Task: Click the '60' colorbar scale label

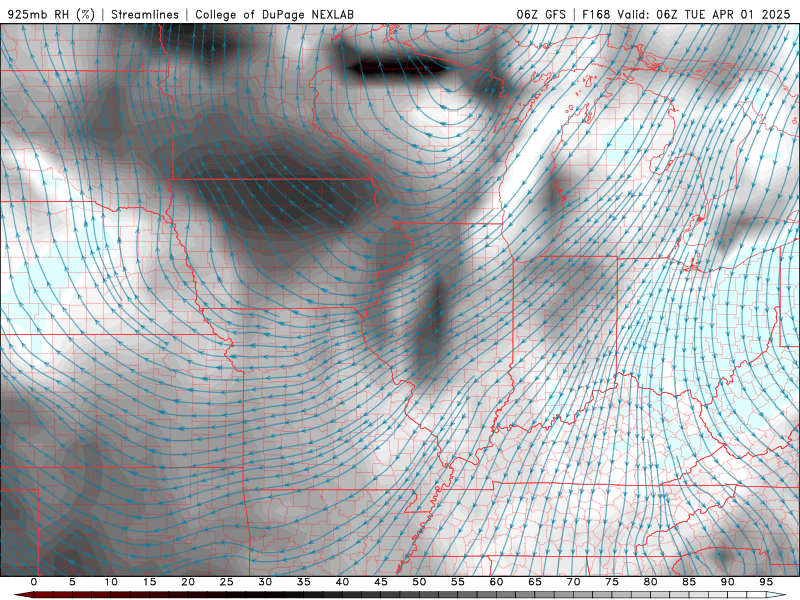Action: tap(496, 582)
